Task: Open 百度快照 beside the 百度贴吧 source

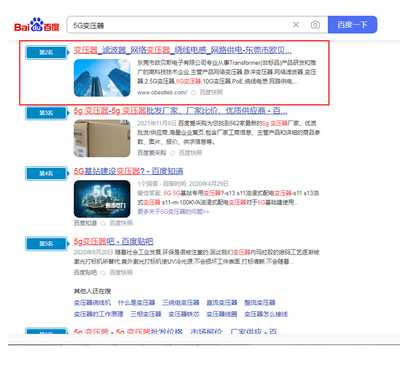Action: click(x=121, y=273)
